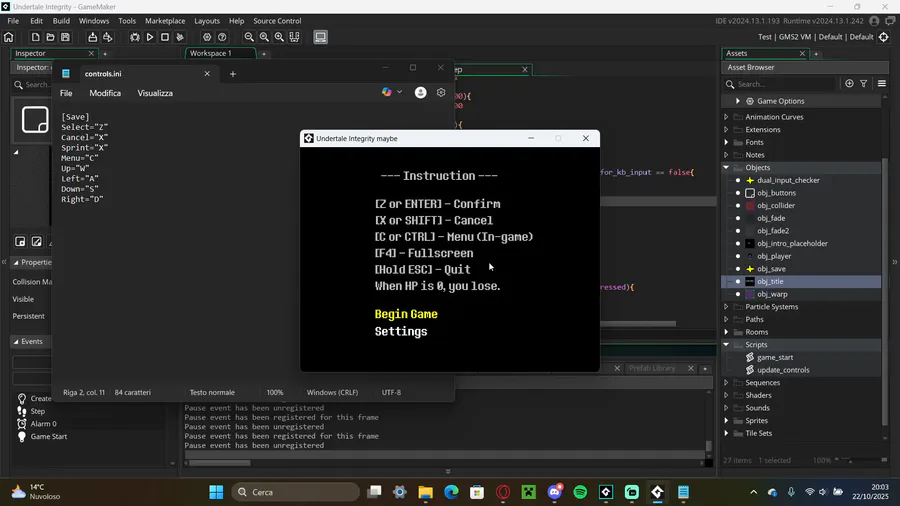The image size is (900, 506).
Task: Stop the running game with the stop icon
Action: tap(165, 37)
